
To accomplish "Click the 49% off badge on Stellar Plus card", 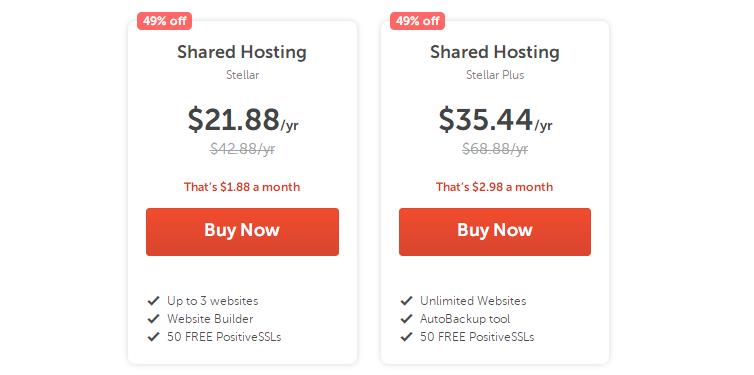I will [x=417, y=21].
